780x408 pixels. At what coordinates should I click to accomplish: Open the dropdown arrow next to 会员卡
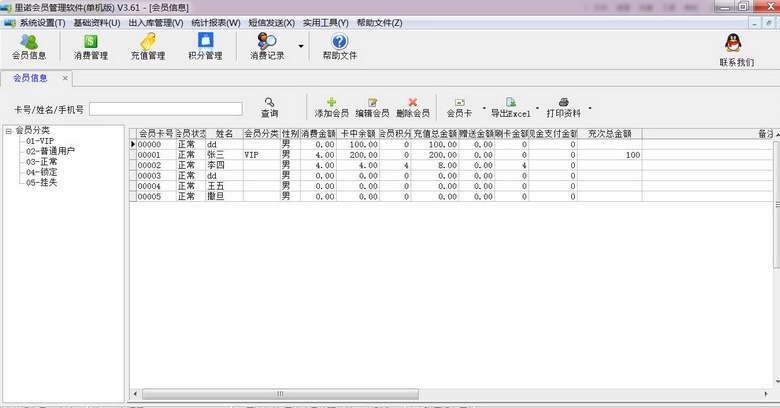click(x=484, y=107)
